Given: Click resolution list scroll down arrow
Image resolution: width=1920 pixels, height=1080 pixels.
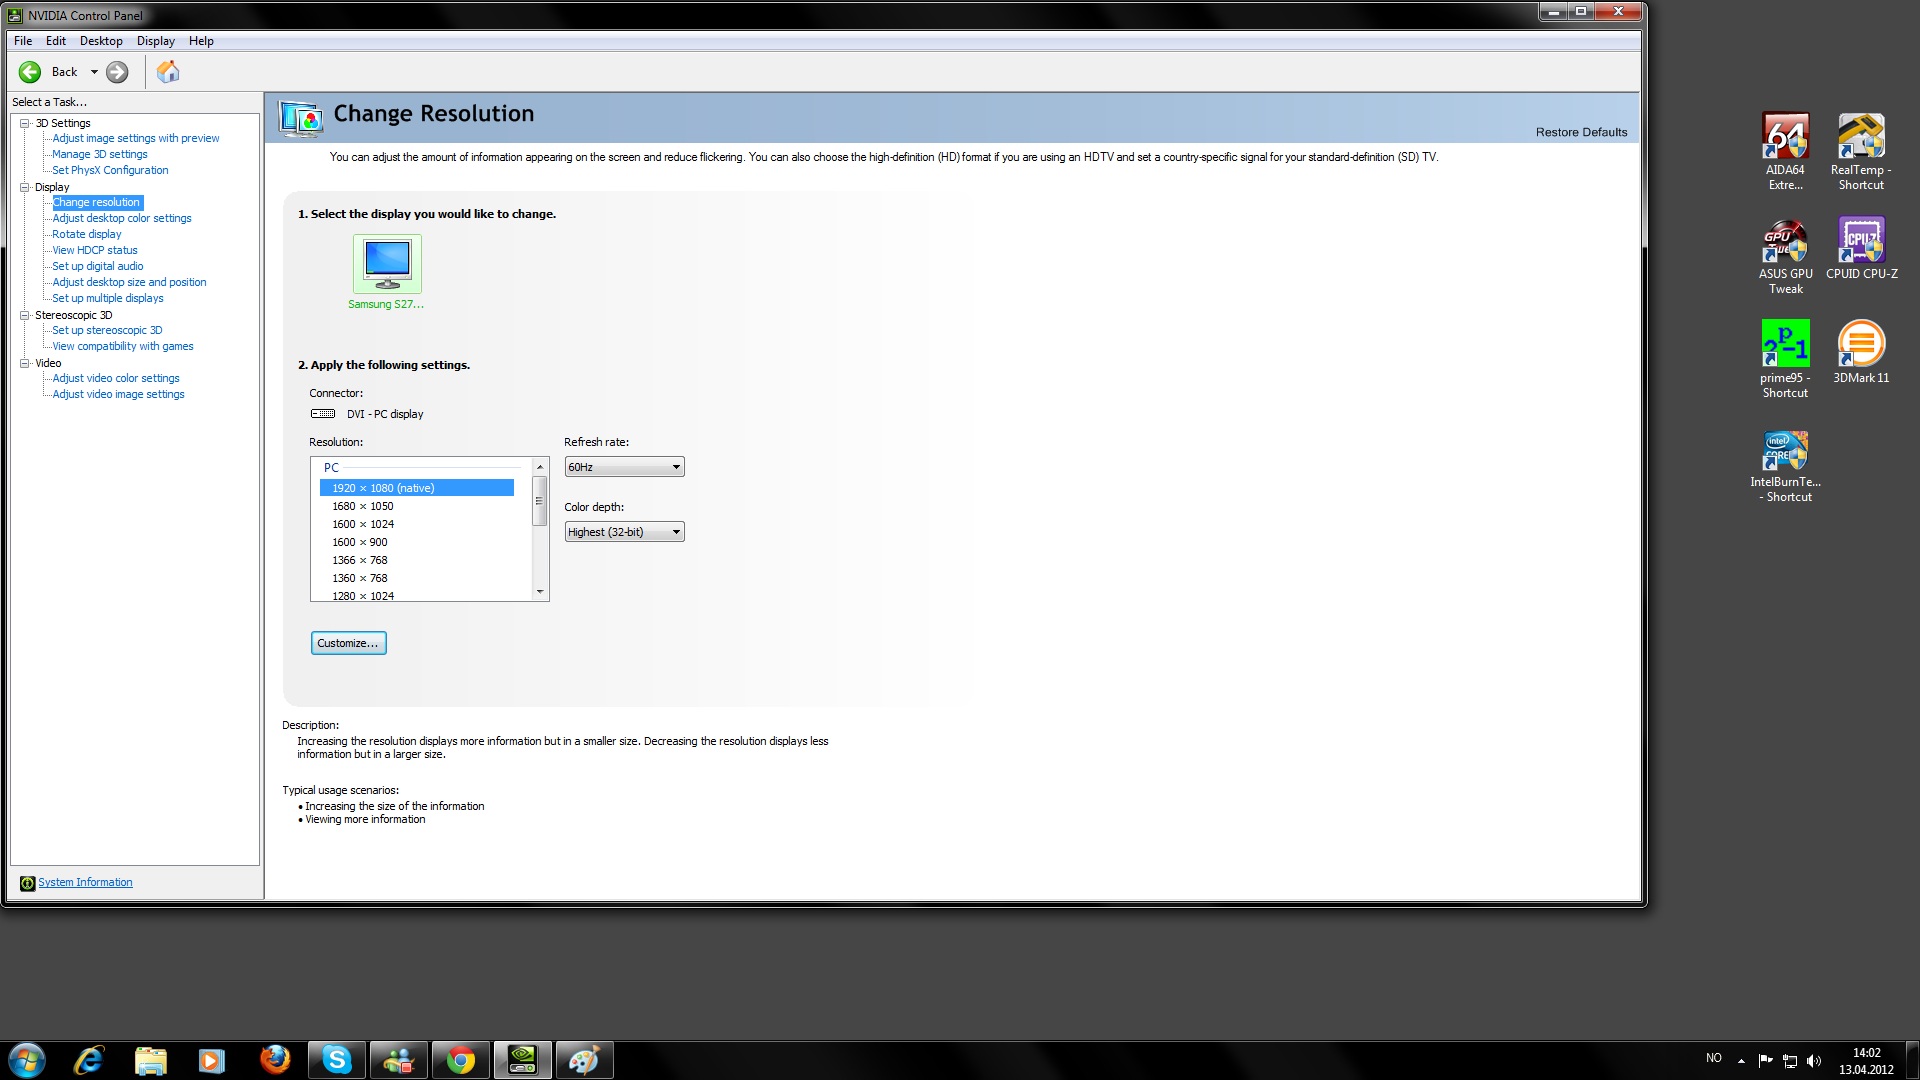Looking at the screenshot, I should pyautogui.click(x=540, y=592).
